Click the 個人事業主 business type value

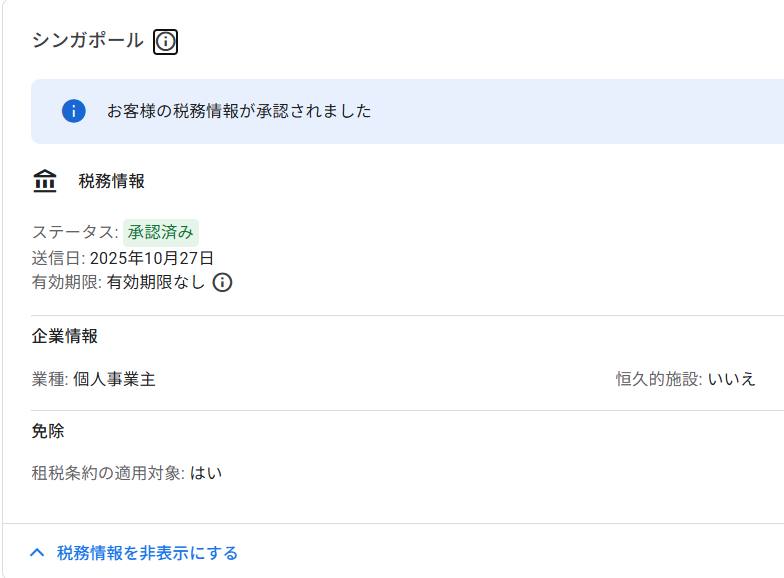point(114,379)
